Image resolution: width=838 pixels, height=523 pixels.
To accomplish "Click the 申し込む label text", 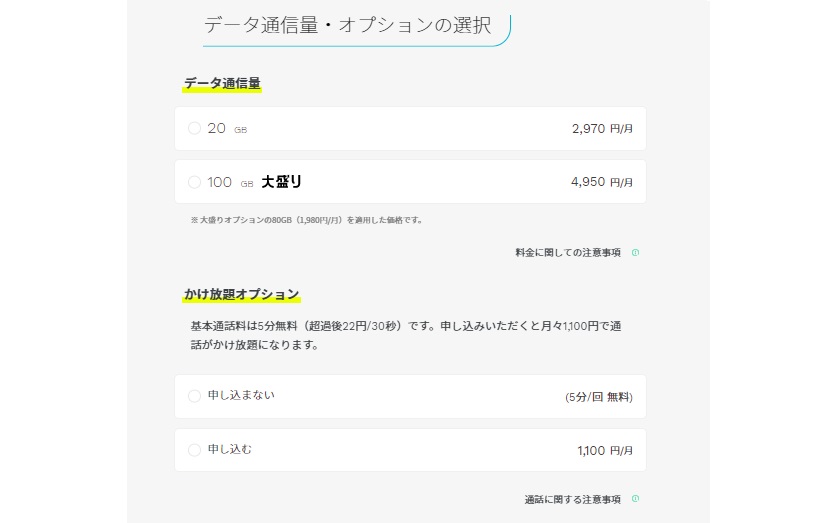I will [229, 449].
